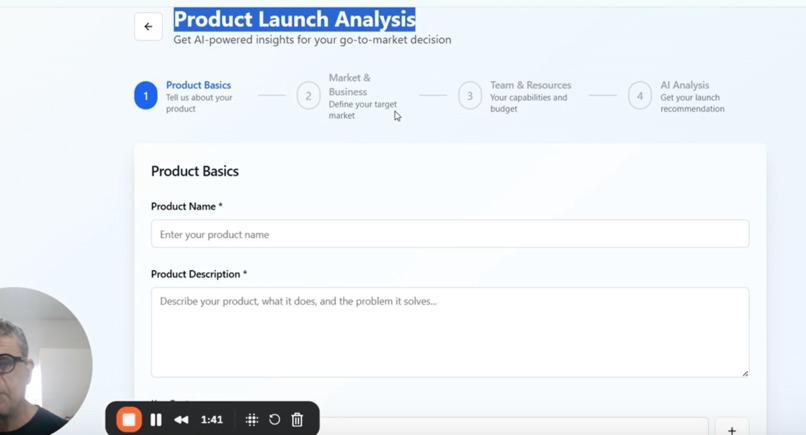The height and width of the screenshot is (435, 806).
Task: Focus the Product Description text area
Action: coord(450,332)
